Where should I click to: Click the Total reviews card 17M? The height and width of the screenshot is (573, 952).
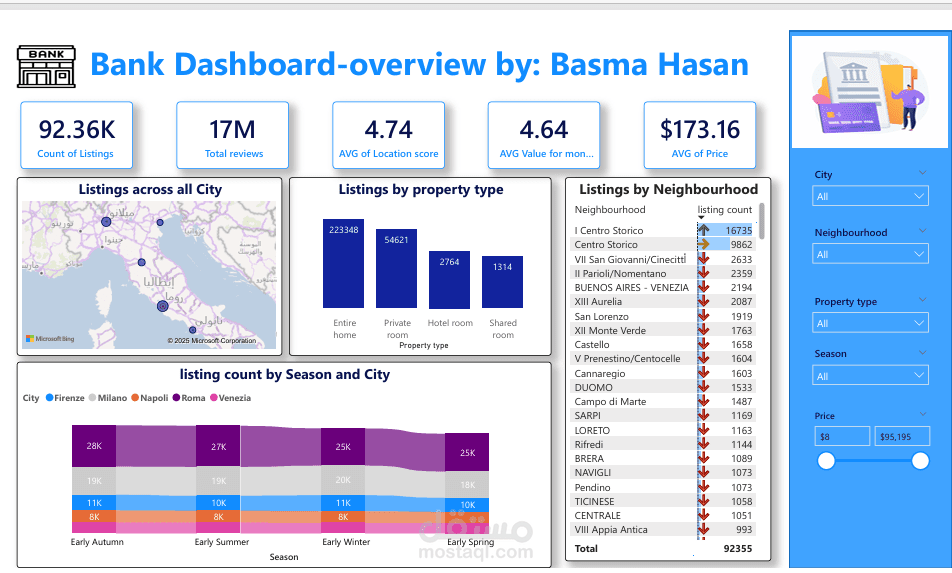pos(233,135)
